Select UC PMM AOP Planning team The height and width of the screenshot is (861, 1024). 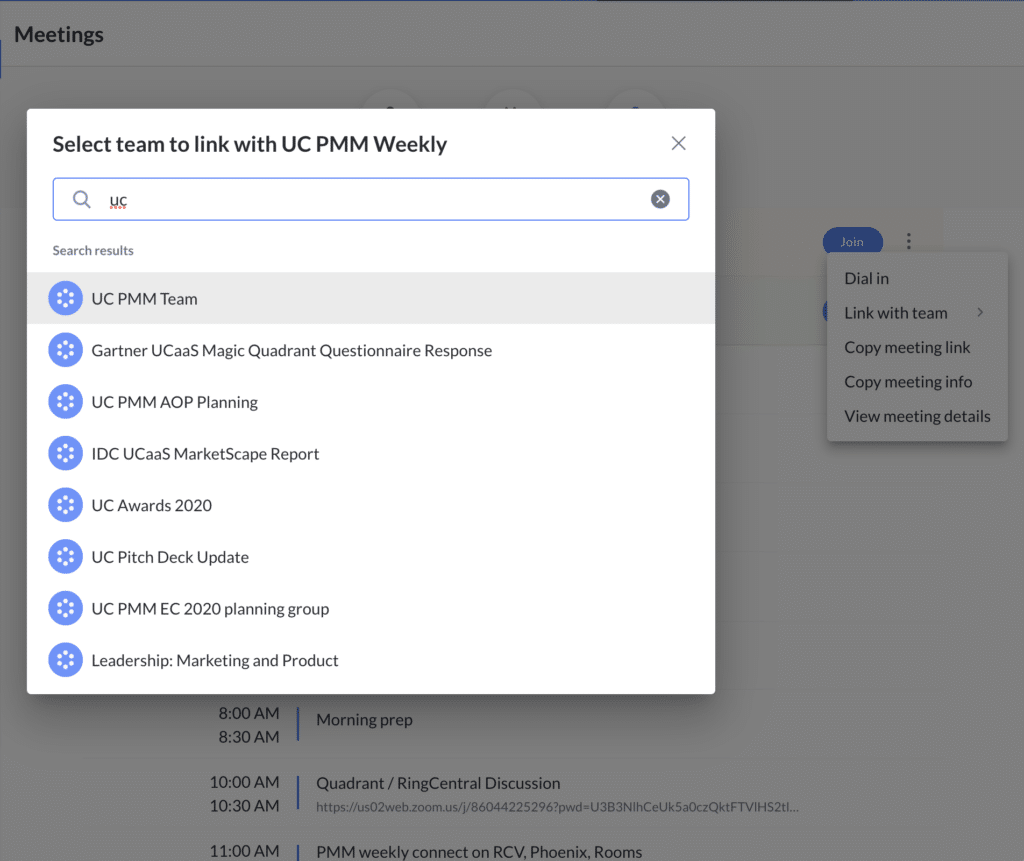click(174, 402)
